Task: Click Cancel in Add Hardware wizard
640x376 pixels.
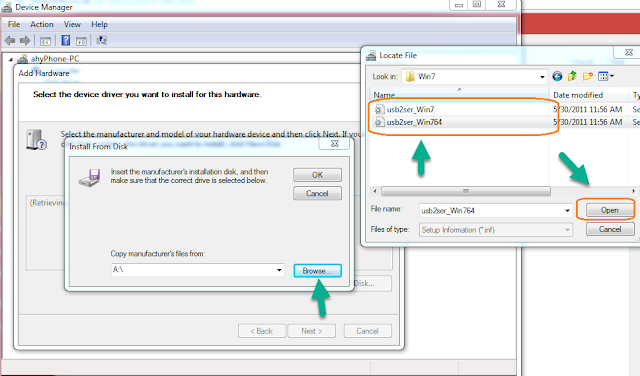Action: click(367, 331)
